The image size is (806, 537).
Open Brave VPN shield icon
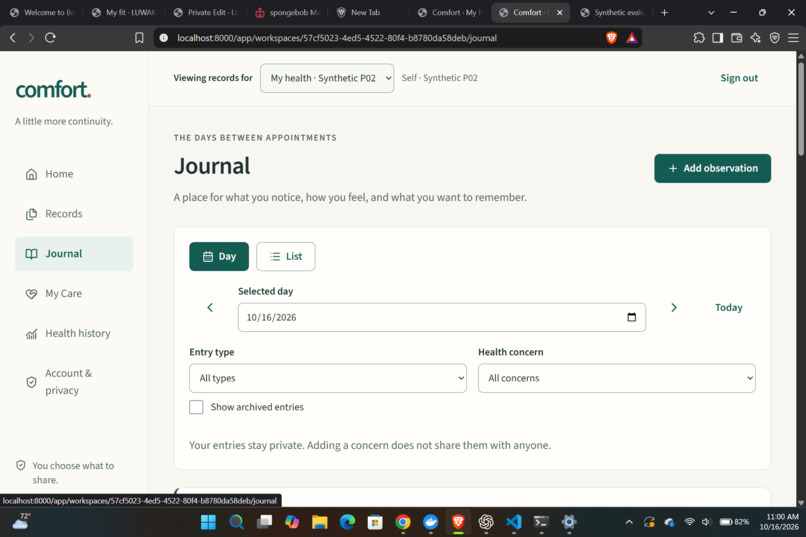point(774,38)
